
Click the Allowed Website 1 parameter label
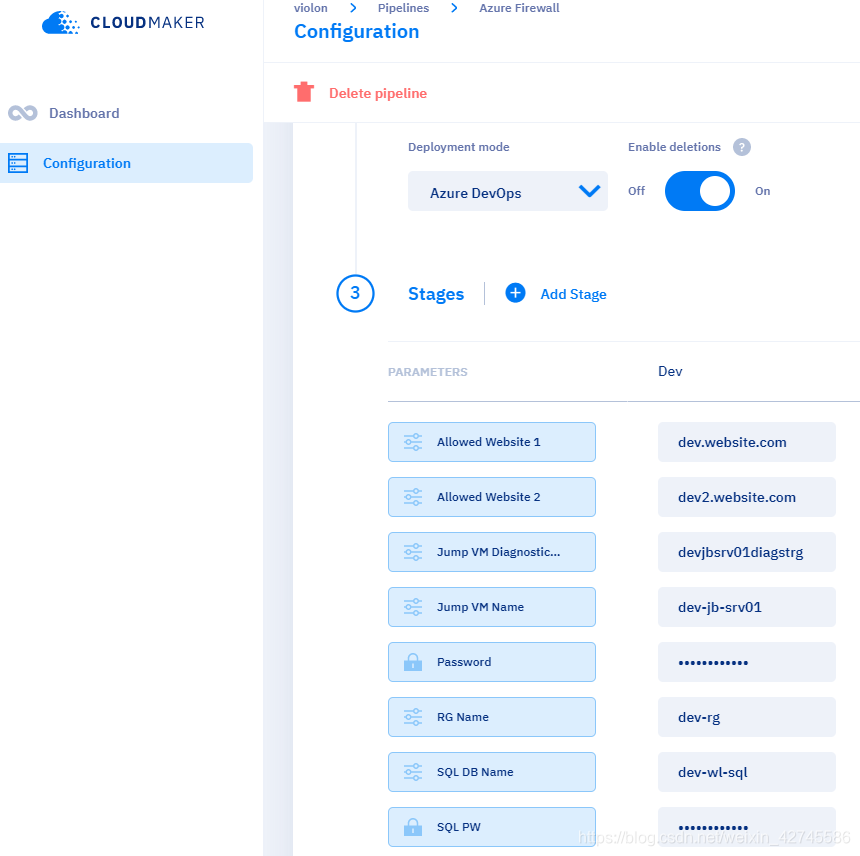(x=488, y=442)
